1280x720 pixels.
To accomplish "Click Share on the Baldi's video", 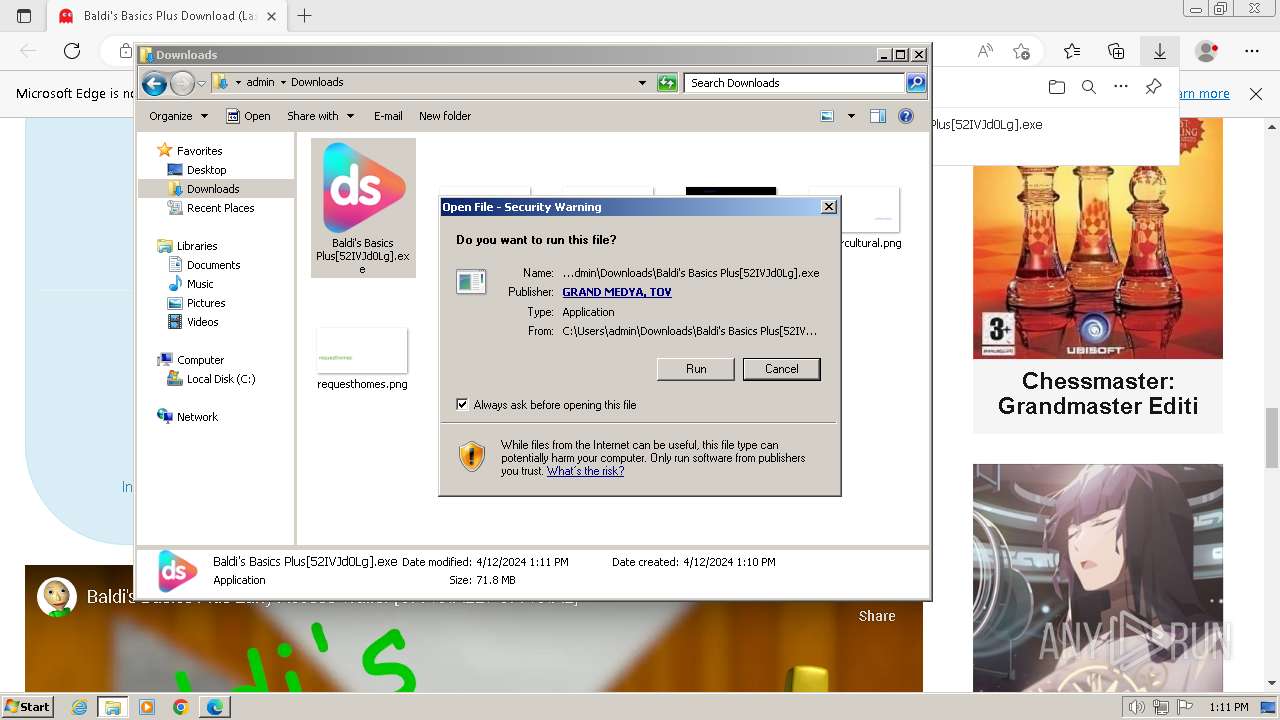I will [x=877, y=616].
